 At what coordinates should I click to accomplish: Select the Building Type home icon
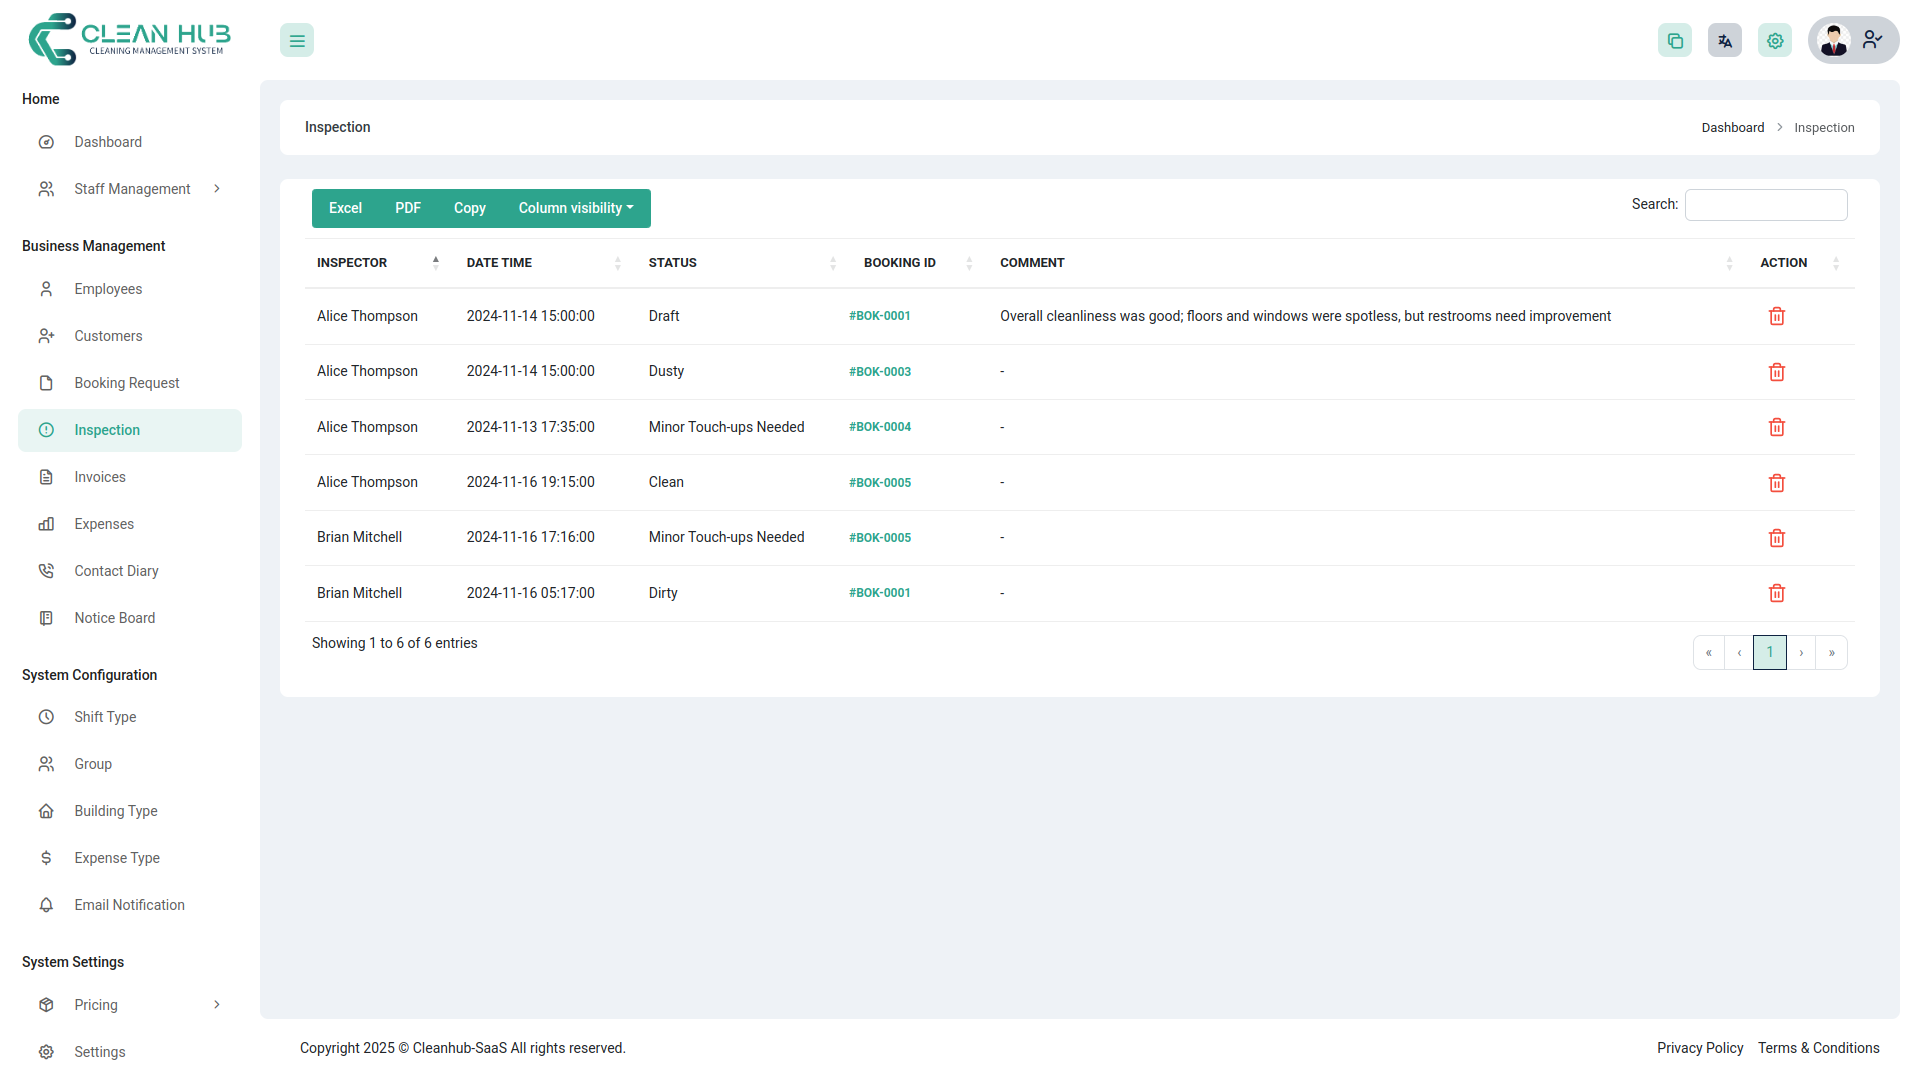click(46, 810)
